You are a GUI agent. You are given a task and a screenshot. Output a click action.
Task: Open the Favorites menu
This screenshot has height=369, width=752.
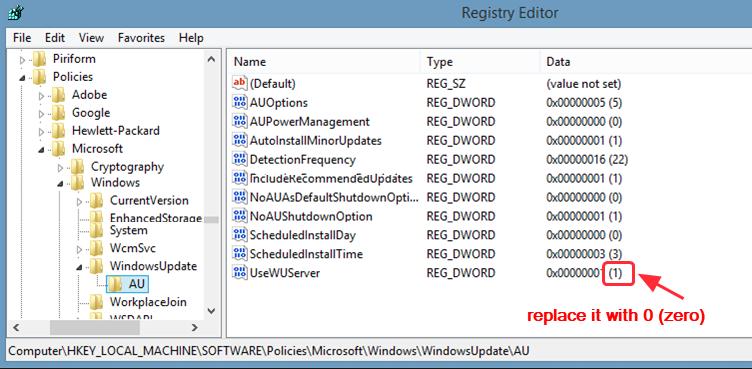[141, 38]
